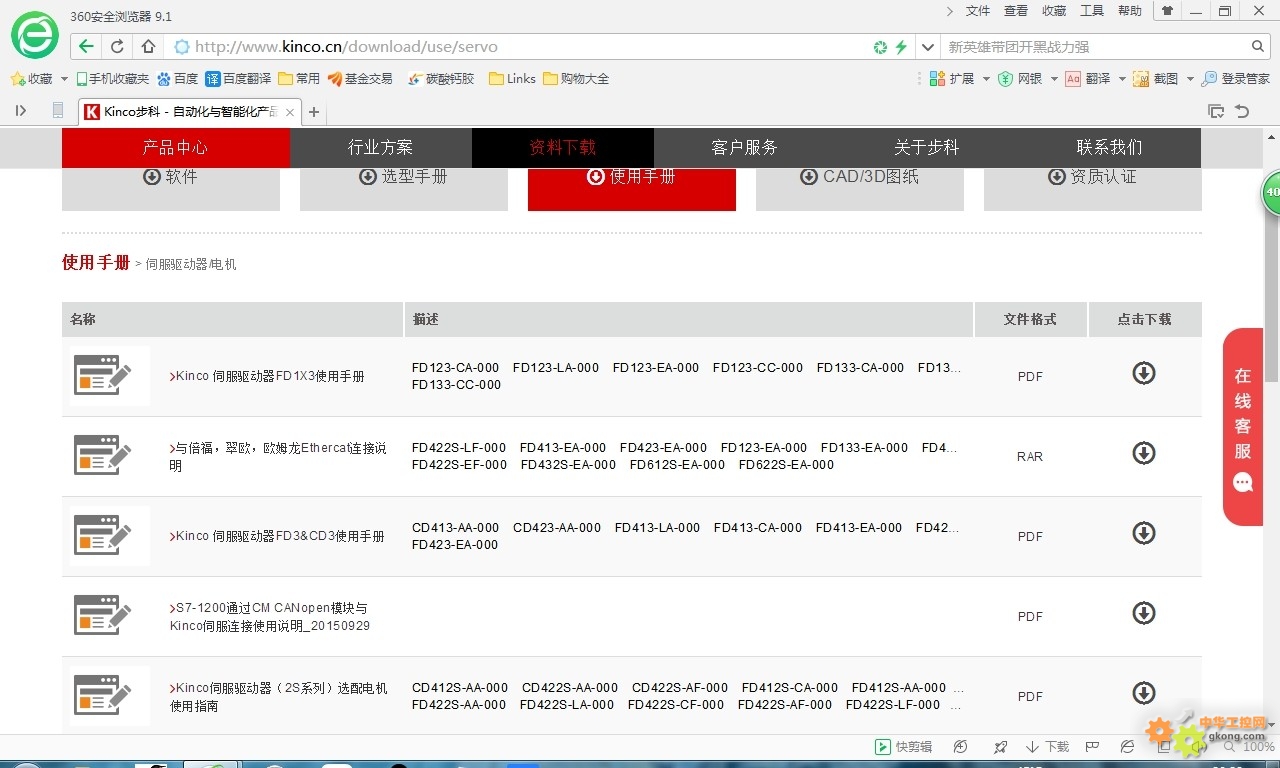
Task: Expand the 收藏 favorites dropdown arrow
Action: point(64,79)
